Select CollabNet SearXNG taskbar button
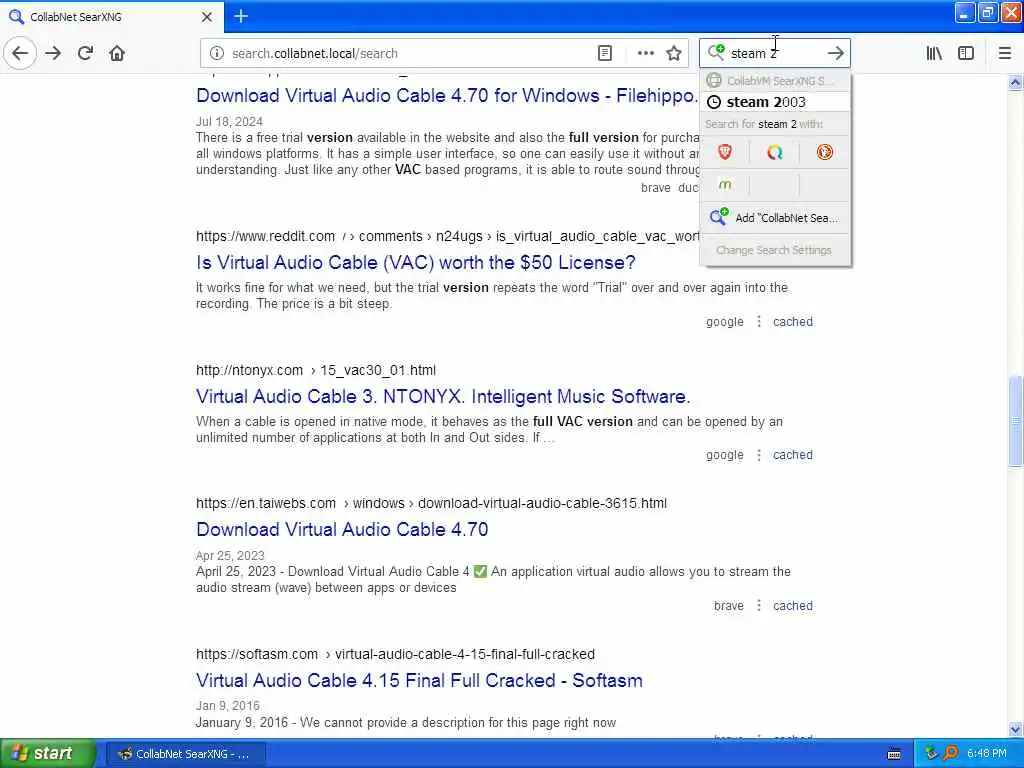Viewport: 1024px width, 768px height. pos(185,754)
